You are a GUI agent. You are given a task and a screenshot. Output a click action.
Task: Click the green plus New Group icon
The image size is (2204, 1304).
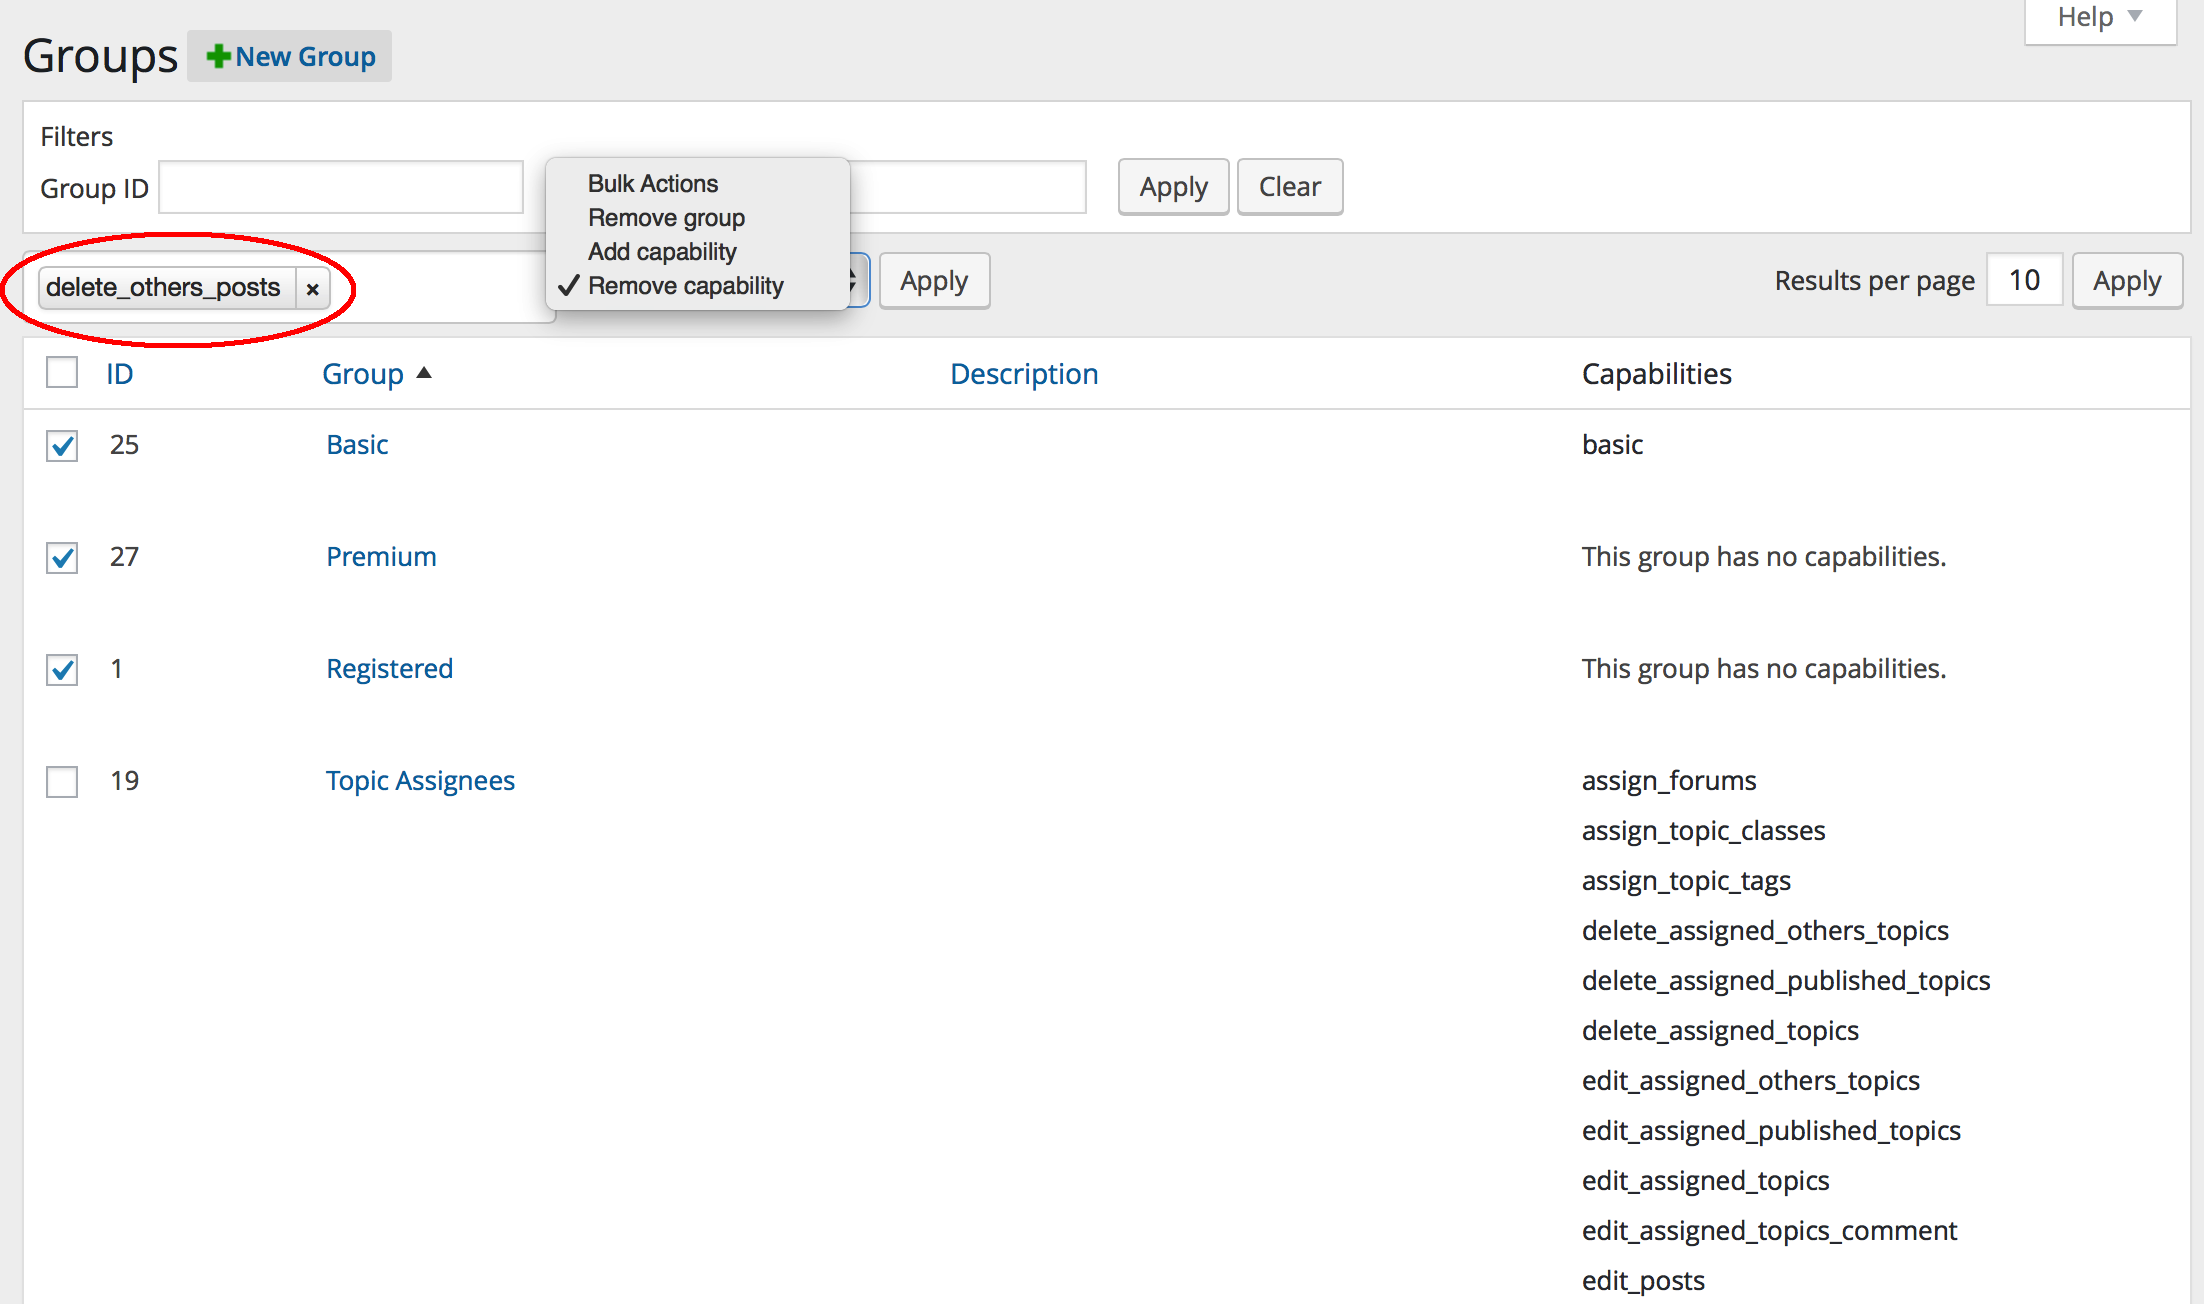218,56
